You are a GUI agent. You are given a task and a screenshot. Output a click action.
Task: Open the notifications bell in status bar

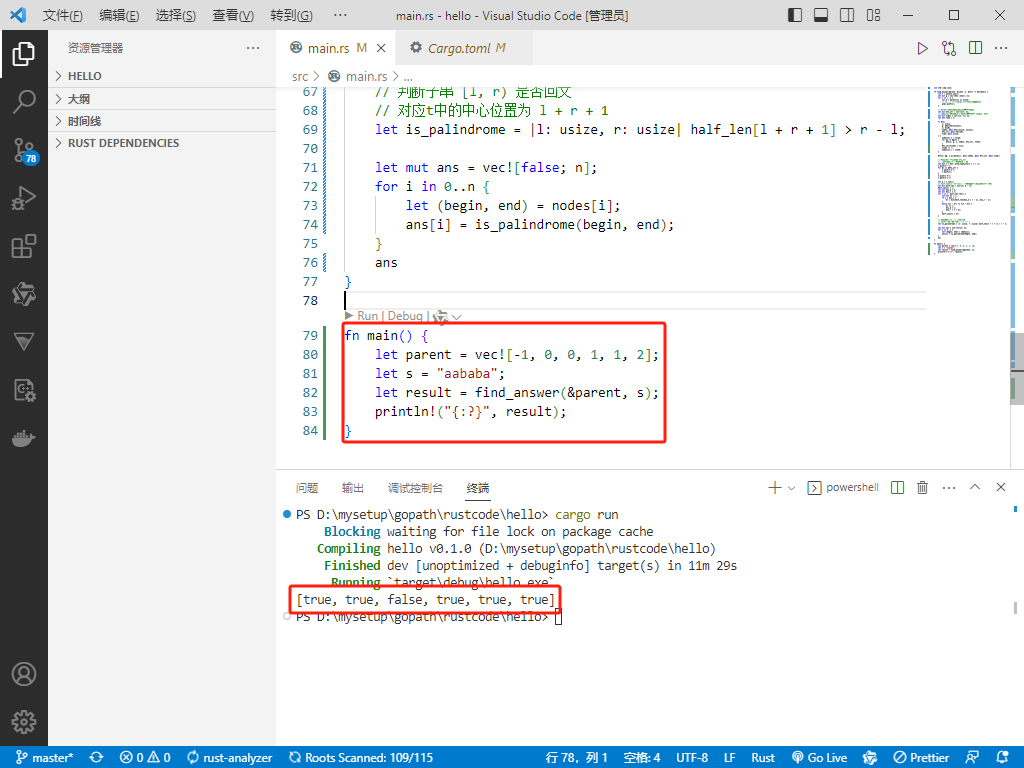1002,758
